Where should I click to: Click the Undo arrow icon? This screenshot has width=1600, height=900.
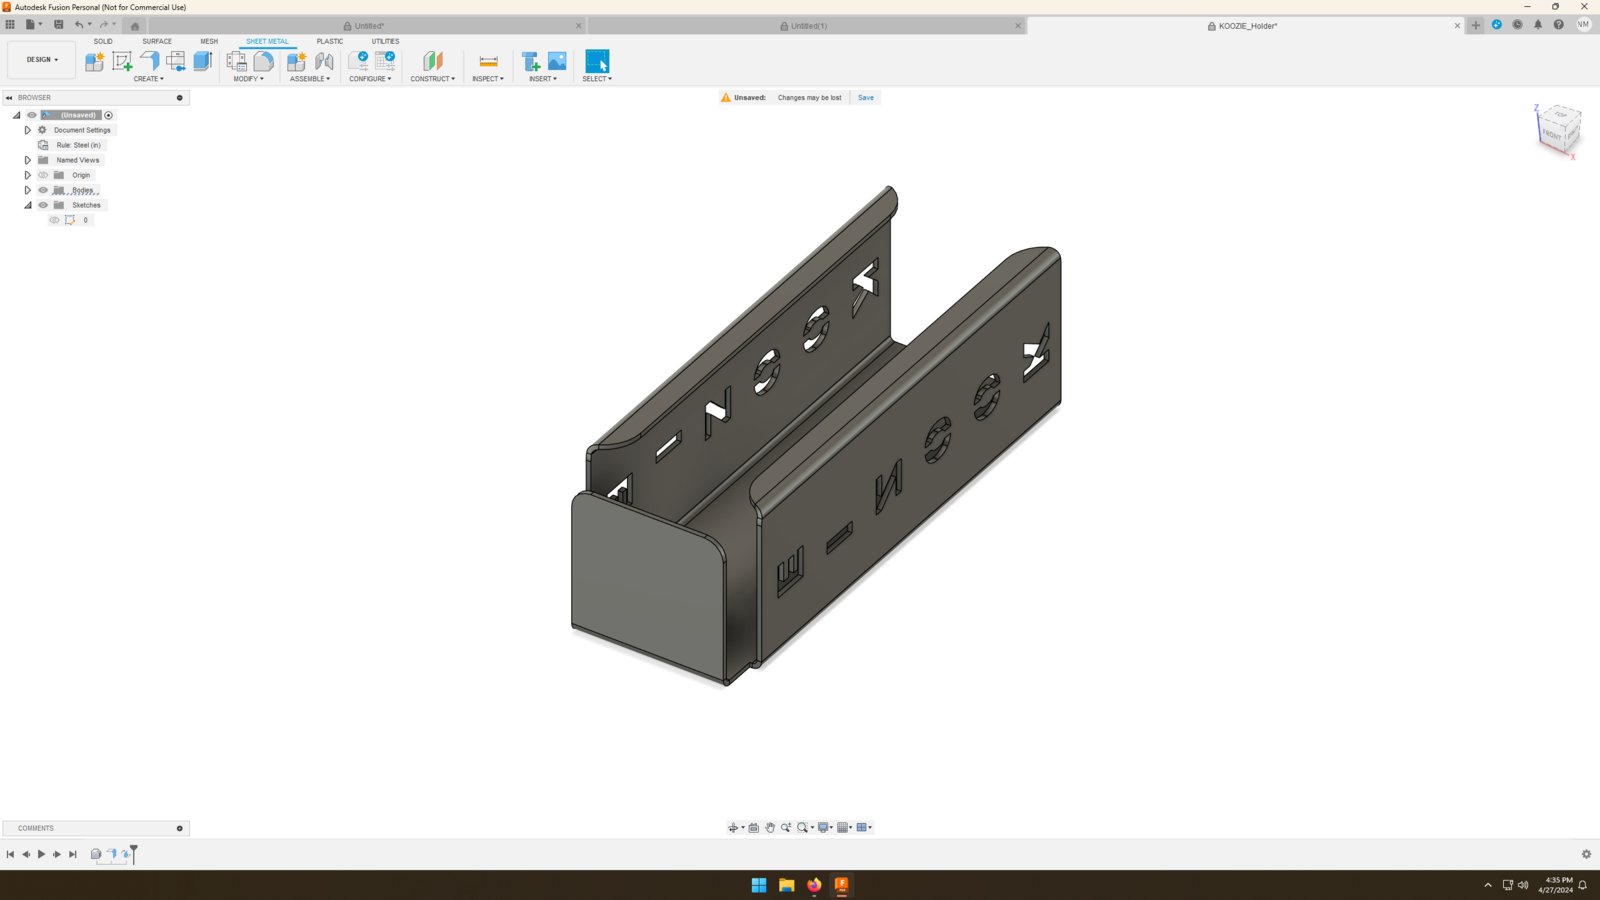pos(79,25)
